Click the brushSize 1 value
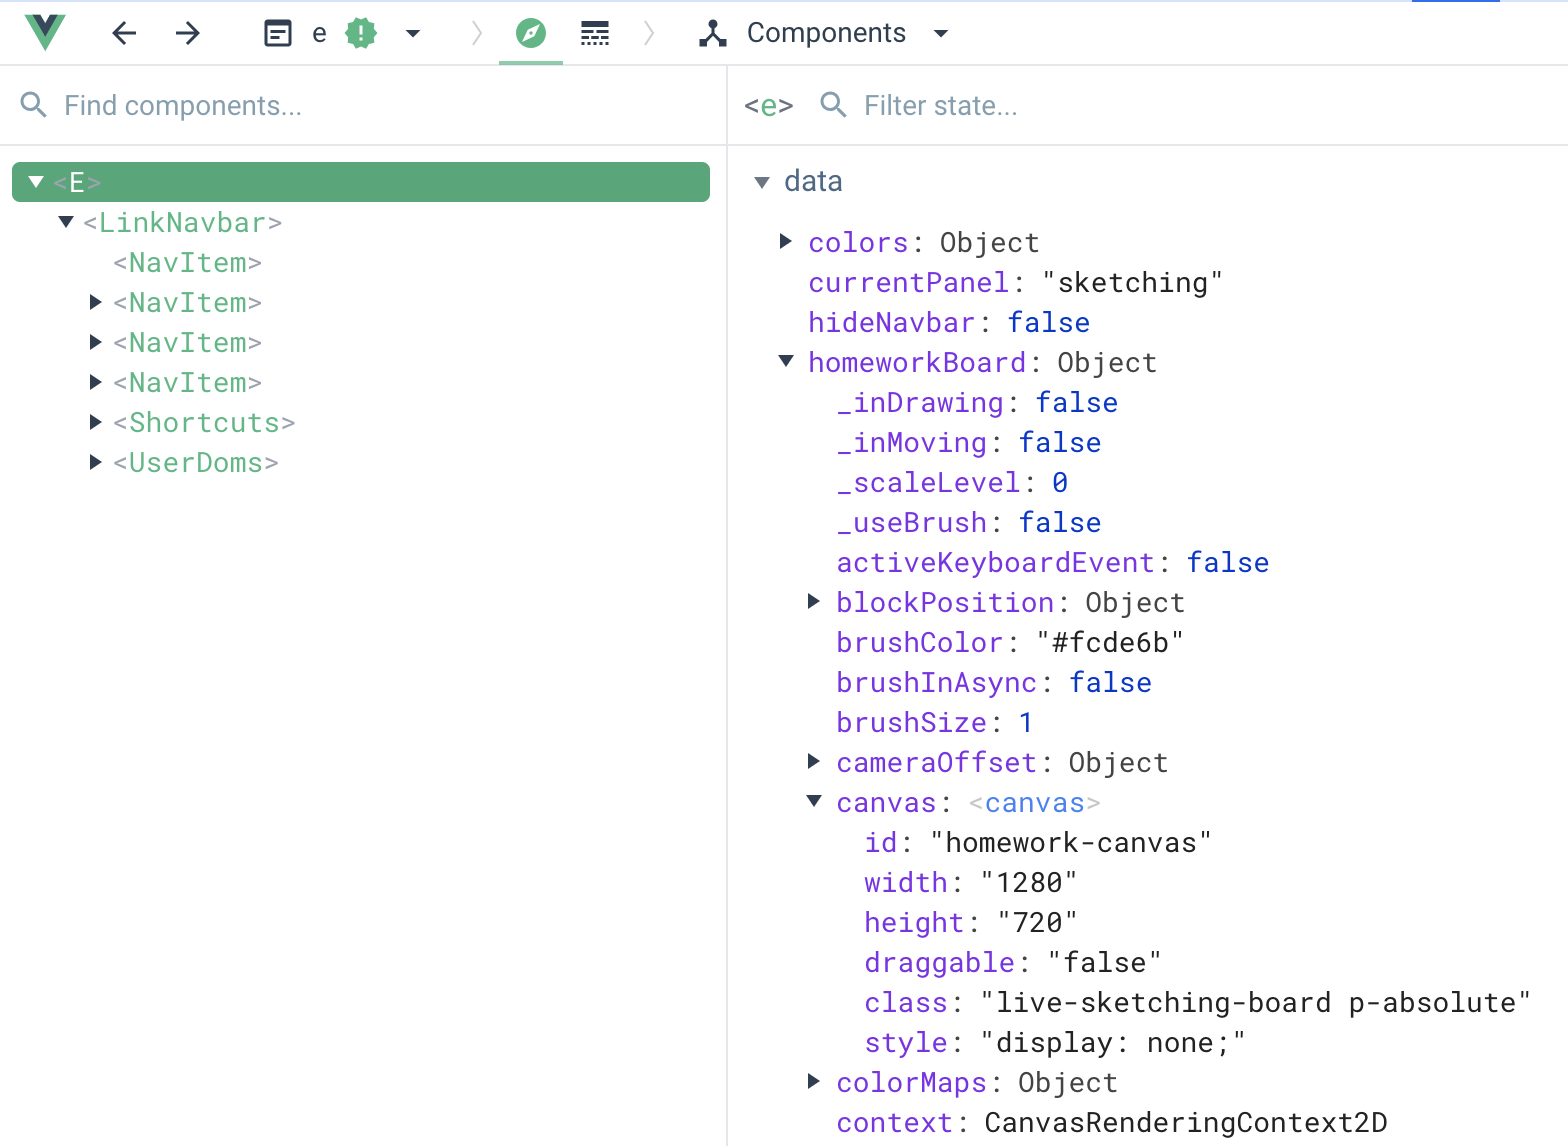 [x=1026, y=722]
